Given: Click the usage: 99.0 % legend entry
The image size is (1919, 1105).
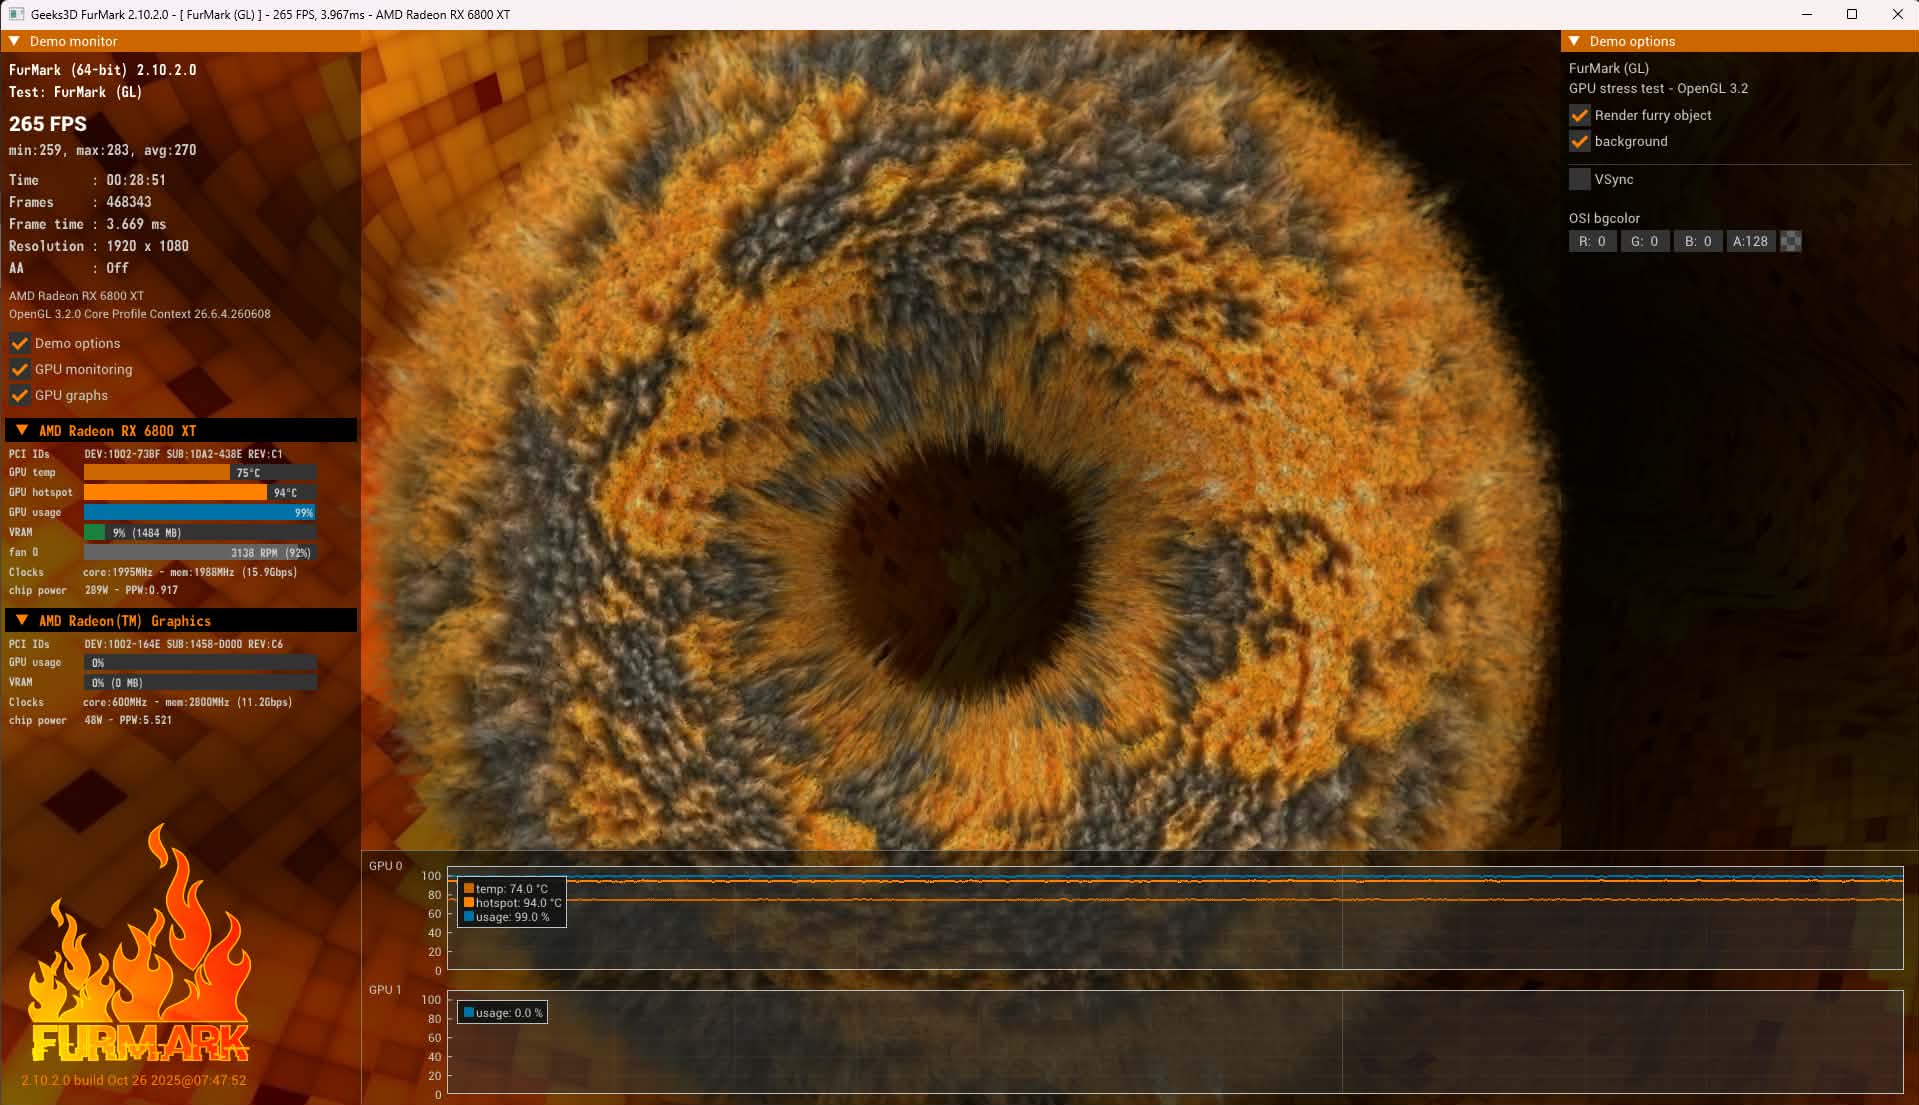Looking at the screenshot, I should pyautogui.click(x=507, y=916).
